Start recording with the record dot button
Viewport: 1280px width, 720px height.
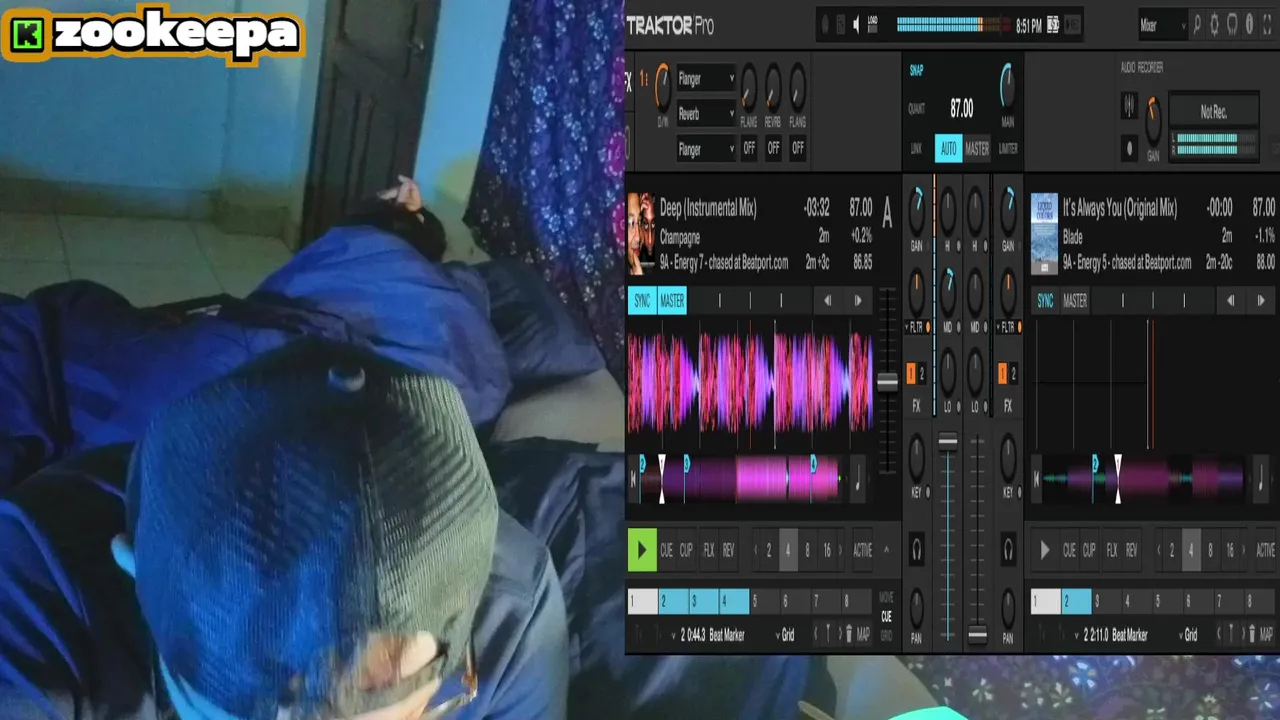pos(1129,149)
